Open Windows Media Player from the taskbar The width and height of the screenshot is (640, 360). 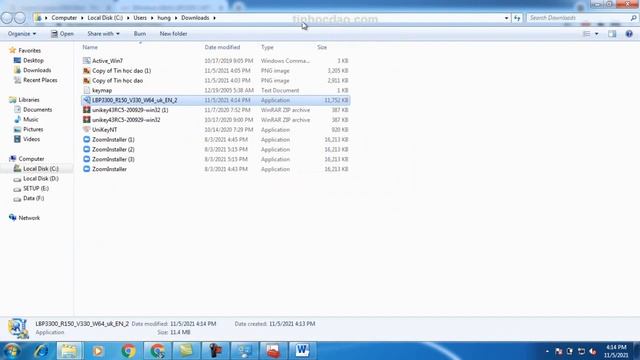pyautogui.click(x=98, y=351)
